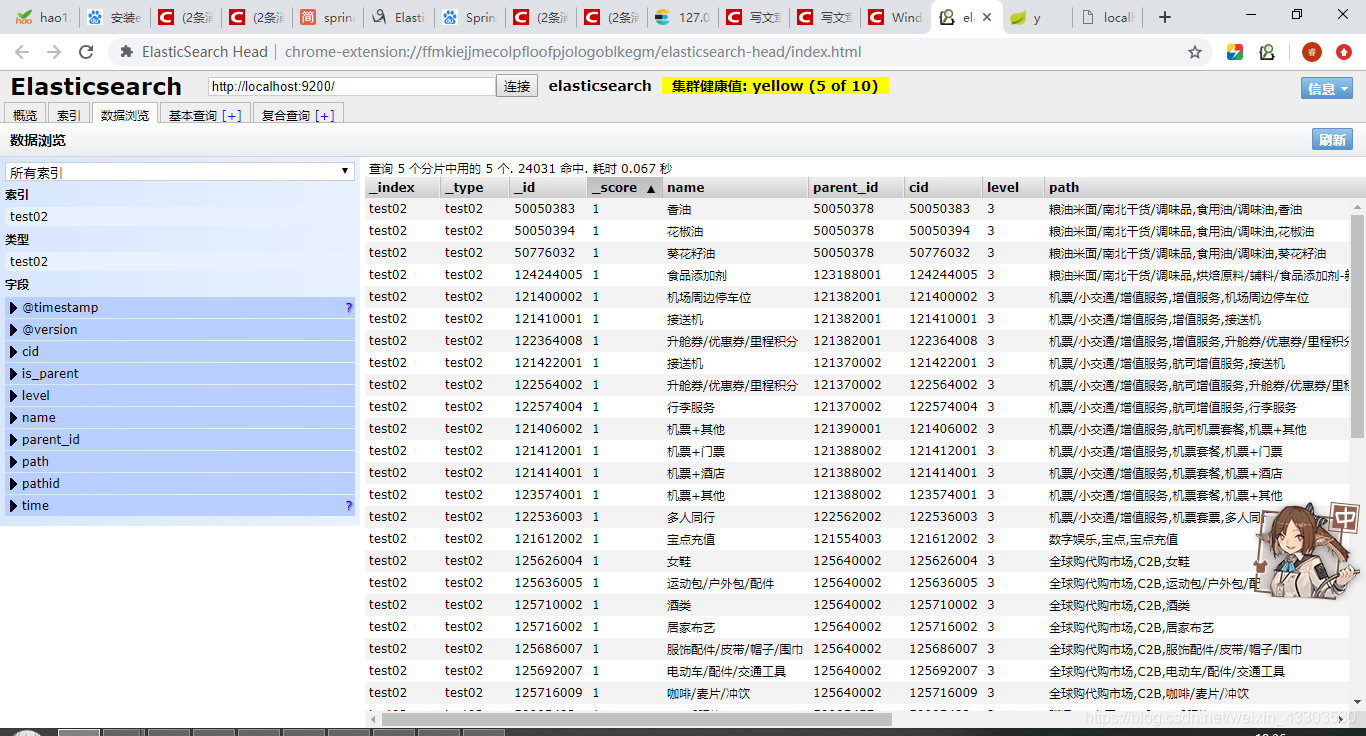
Task: Click the name cell 花椒油
Action: tap(685, 231)
